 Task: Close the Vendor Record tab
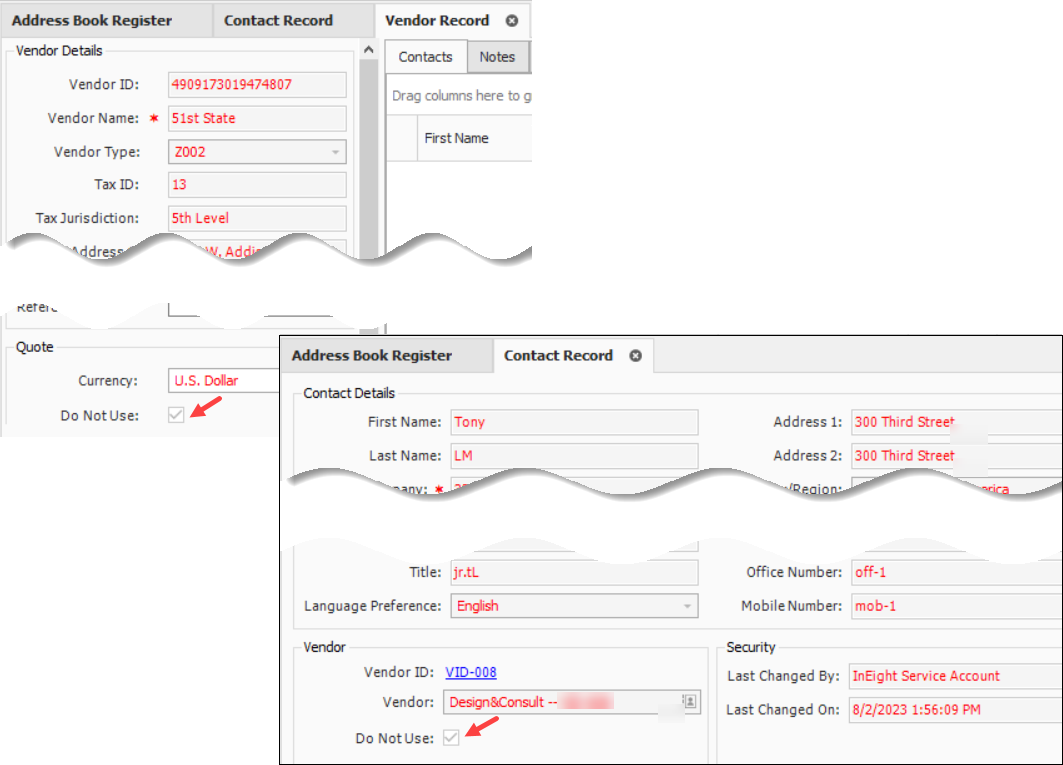tap(512, 20)
